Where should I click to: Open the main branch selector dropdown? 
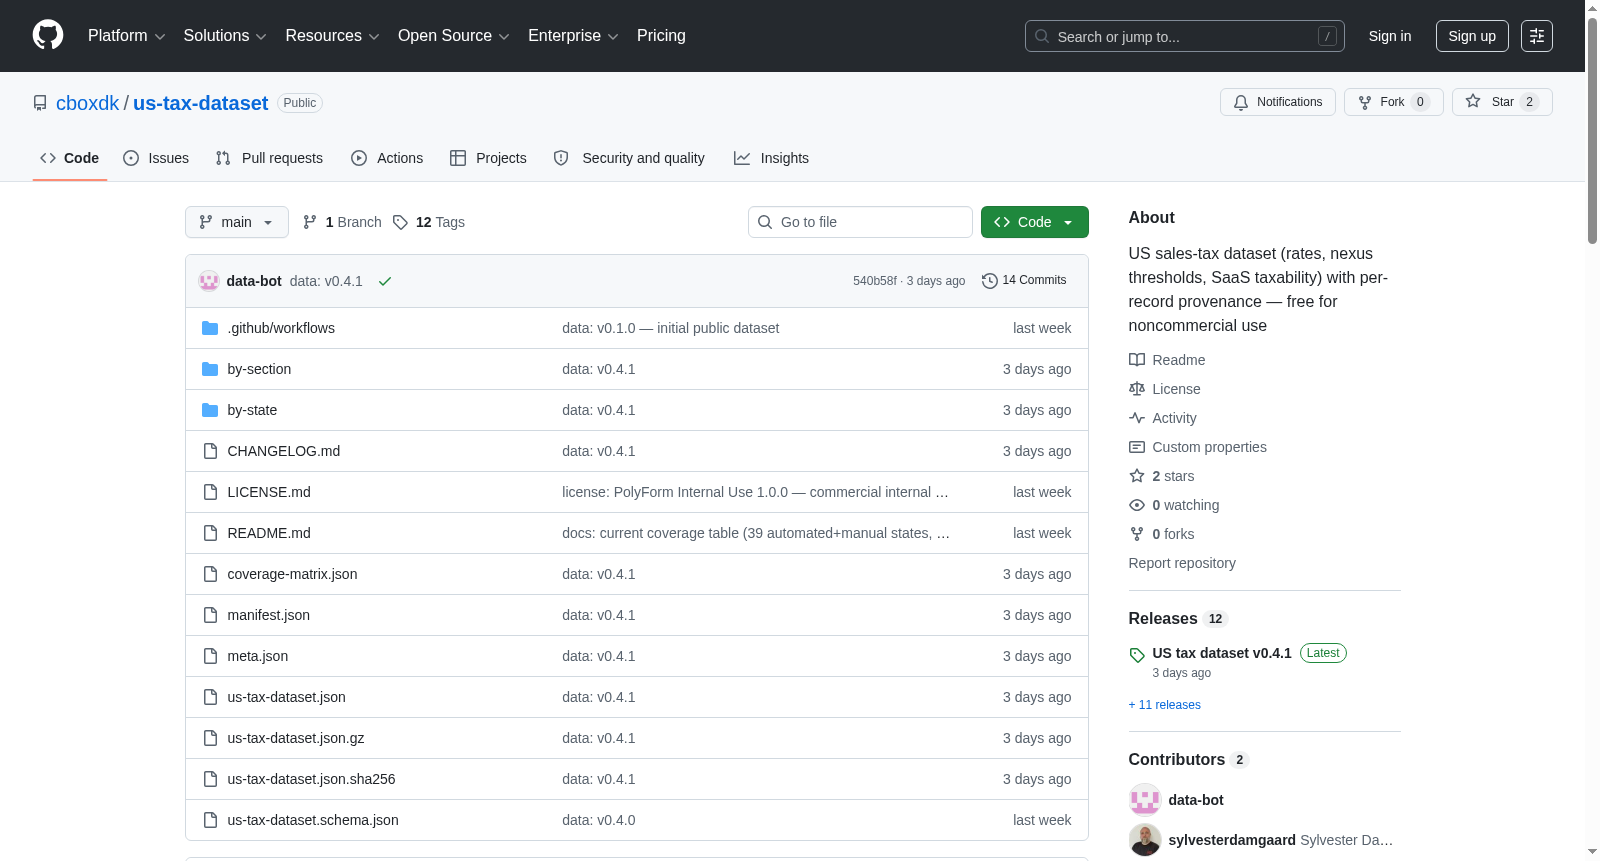(237, 222)
